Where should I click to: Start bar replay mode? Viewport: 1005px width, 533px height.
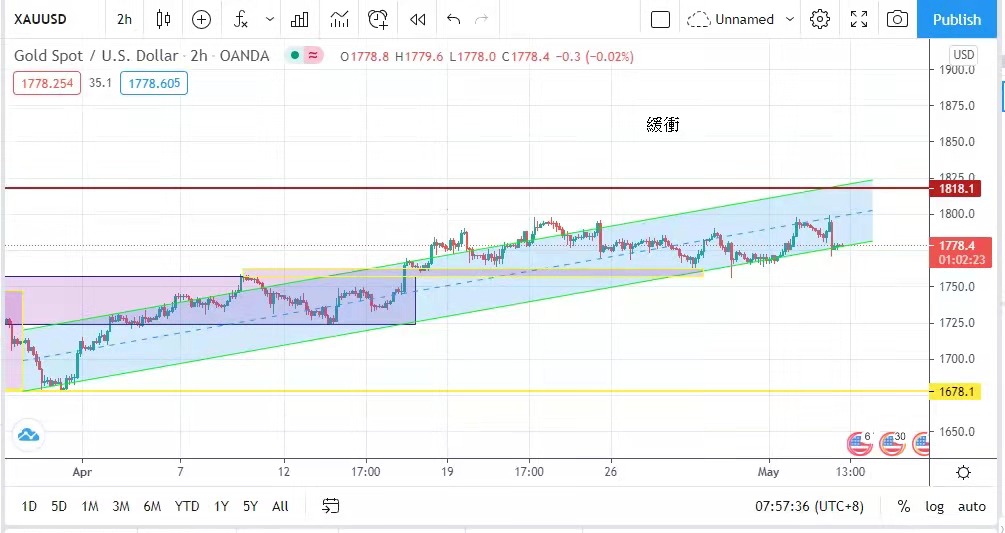[418, 19]
